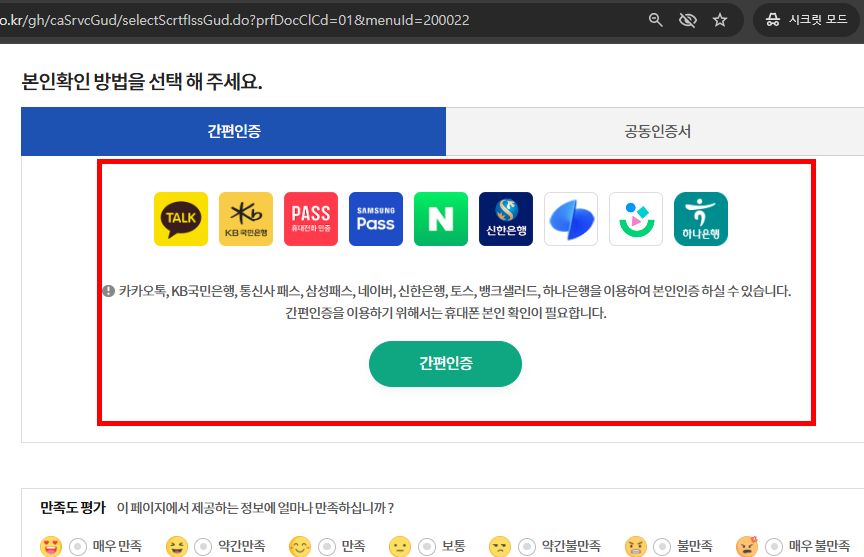Click the URL in the address bar
Viewport: 864px width, 557px height.
235,20
